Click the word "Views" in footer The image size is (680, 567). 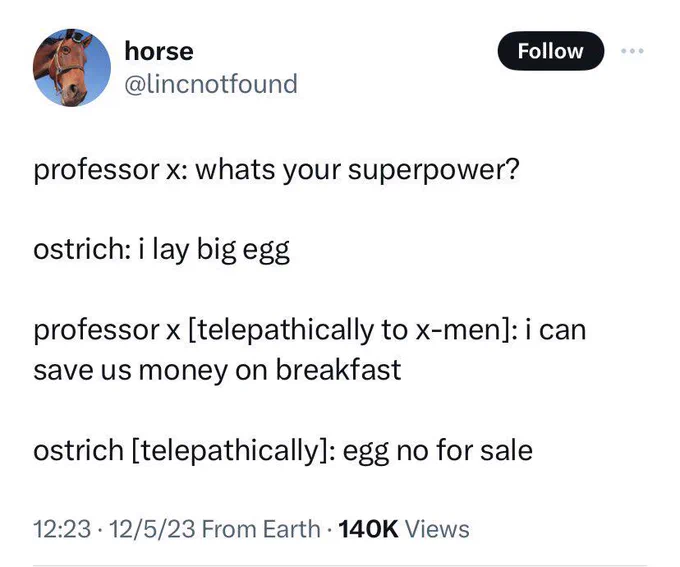click(x=437, y=529)
